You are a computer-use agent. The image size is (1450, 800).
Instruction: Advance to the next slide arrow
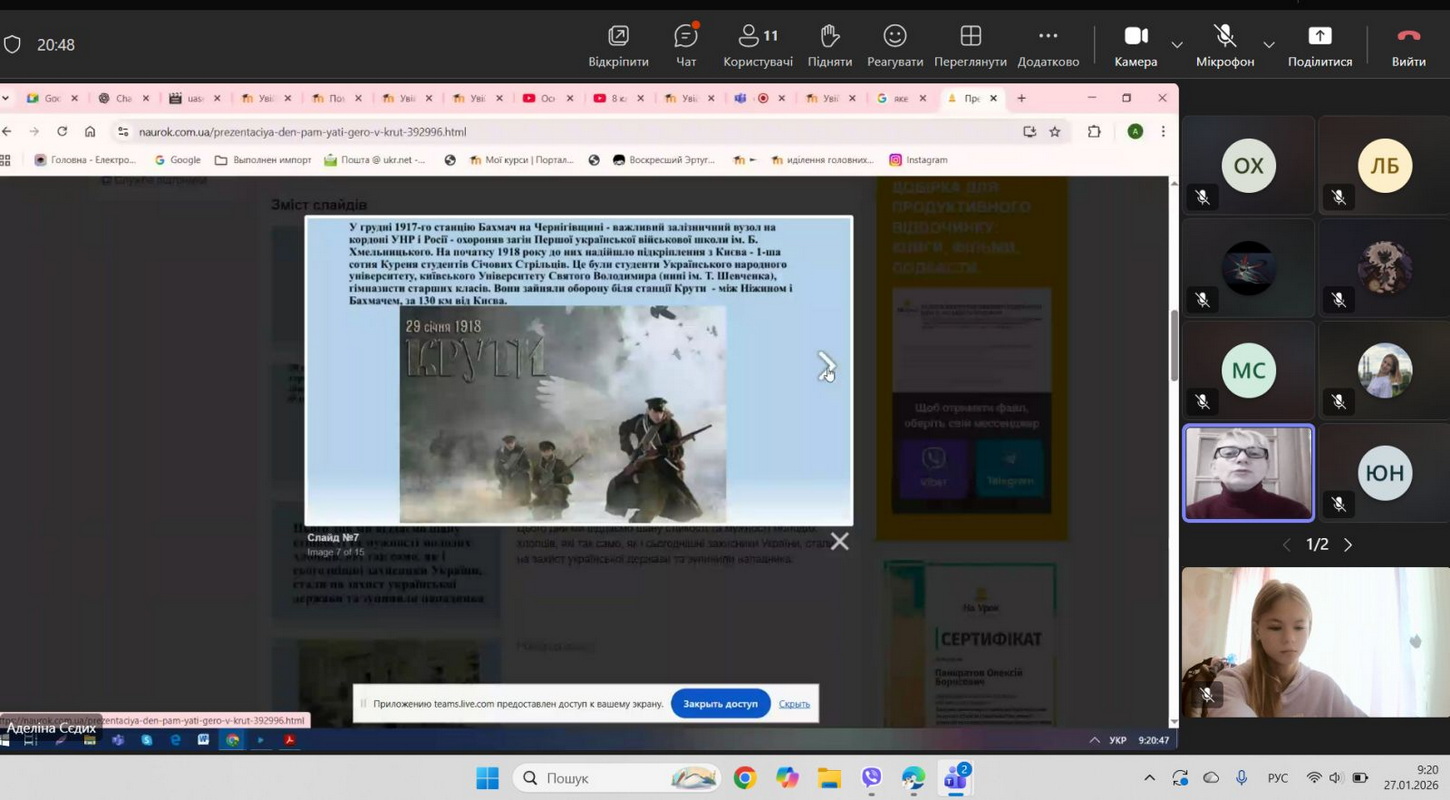(x=826, y=366)
